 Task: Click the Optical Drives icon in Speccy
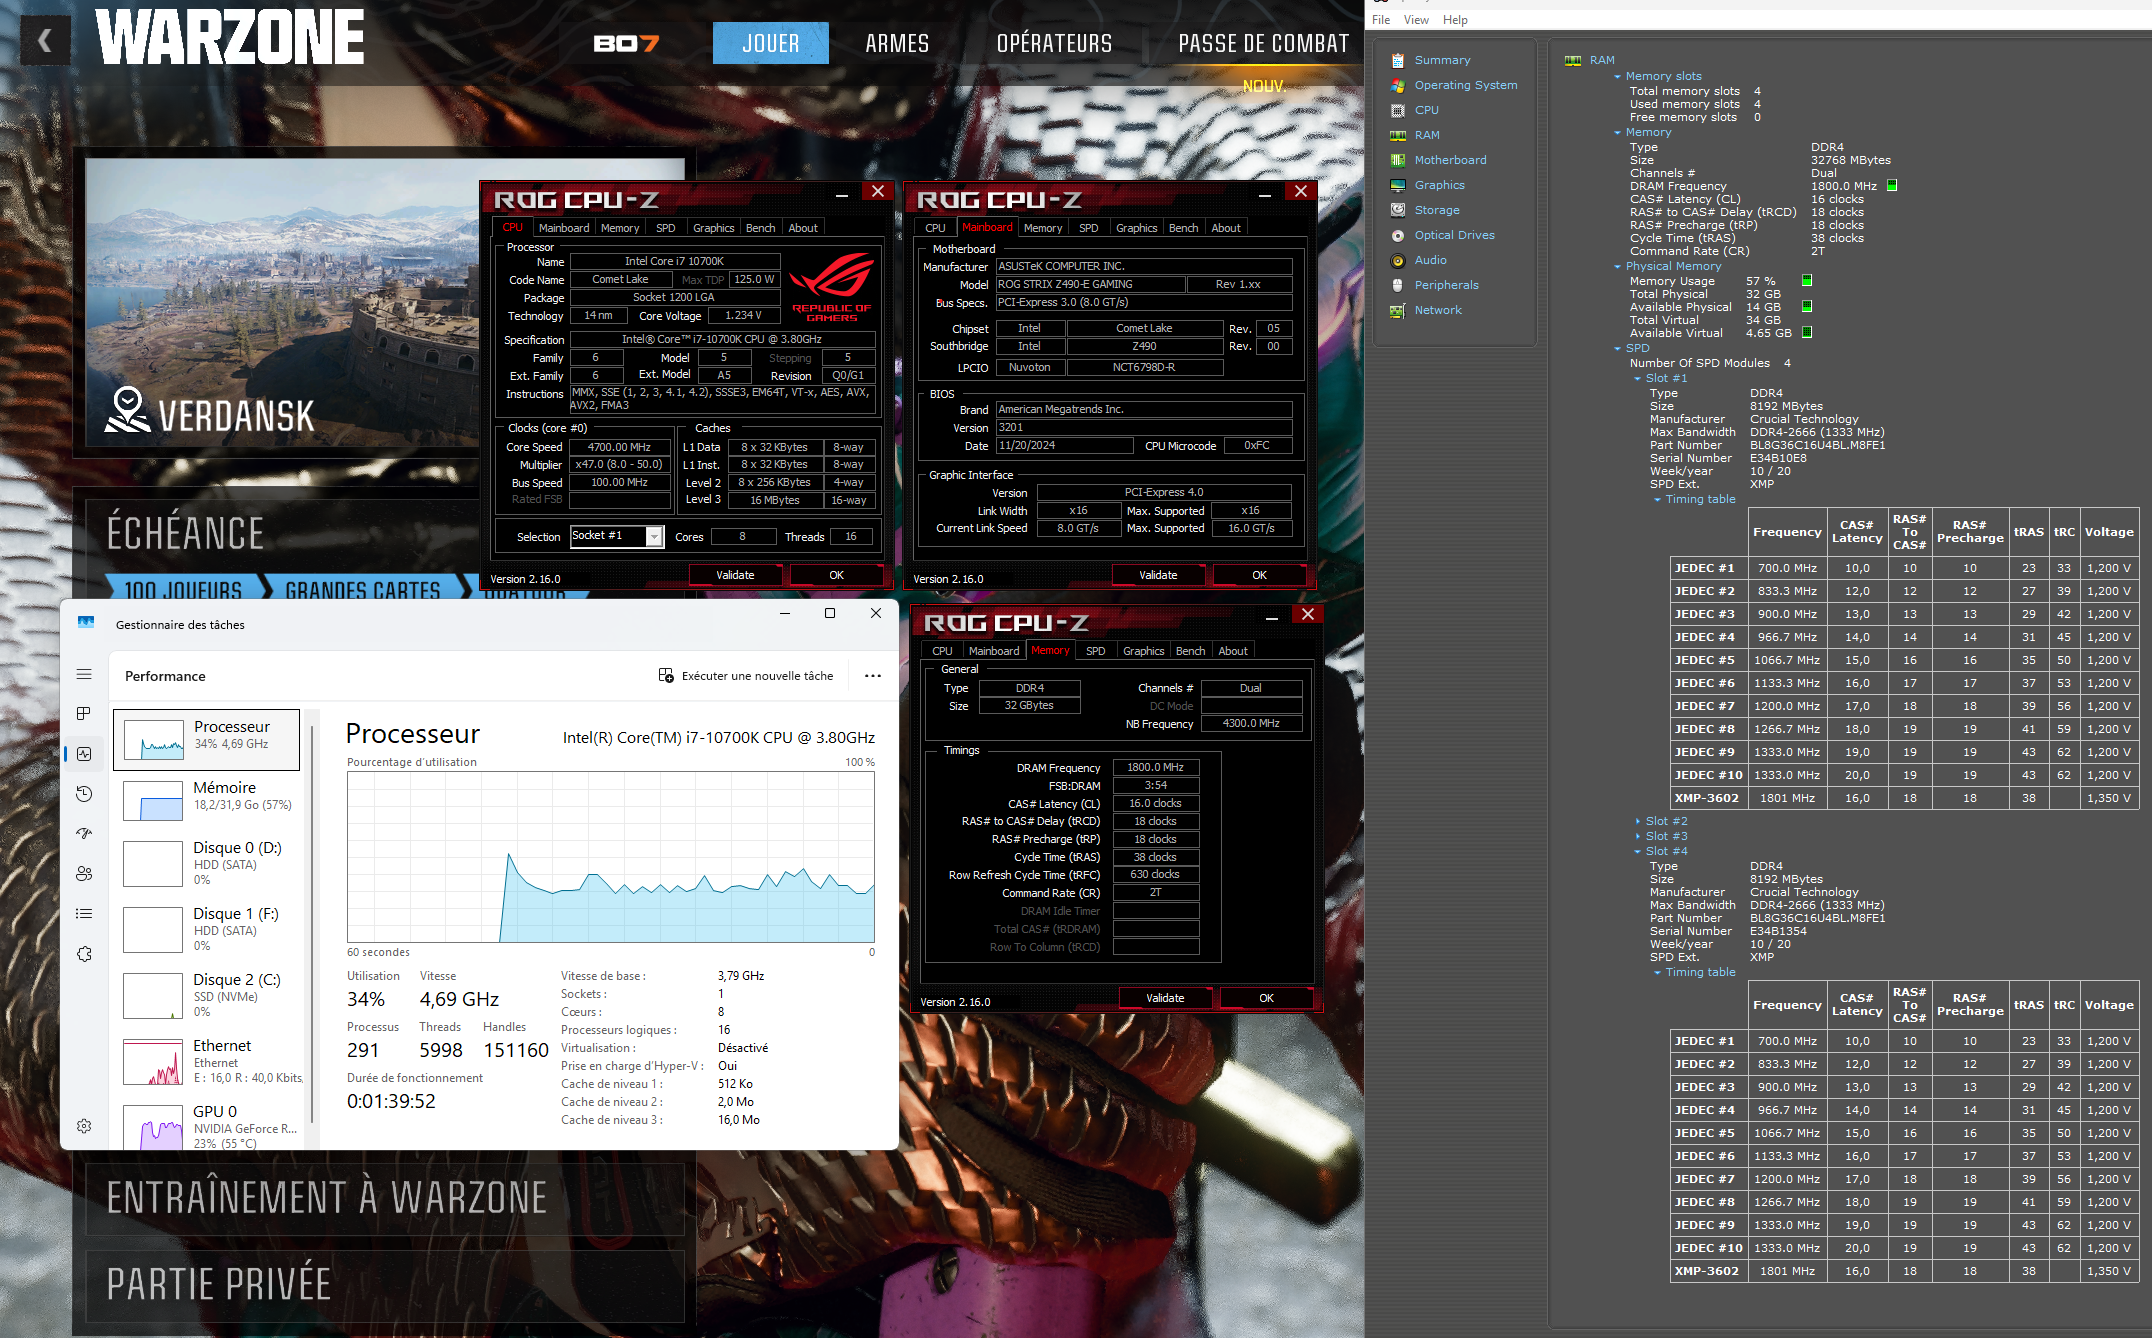1398,235
